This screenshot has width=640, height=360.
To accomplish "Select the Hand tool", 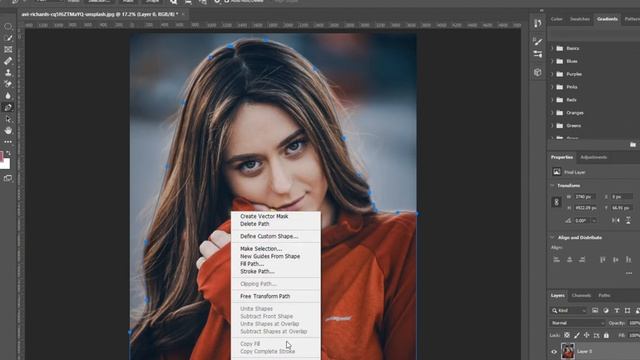I will point(8,131).
